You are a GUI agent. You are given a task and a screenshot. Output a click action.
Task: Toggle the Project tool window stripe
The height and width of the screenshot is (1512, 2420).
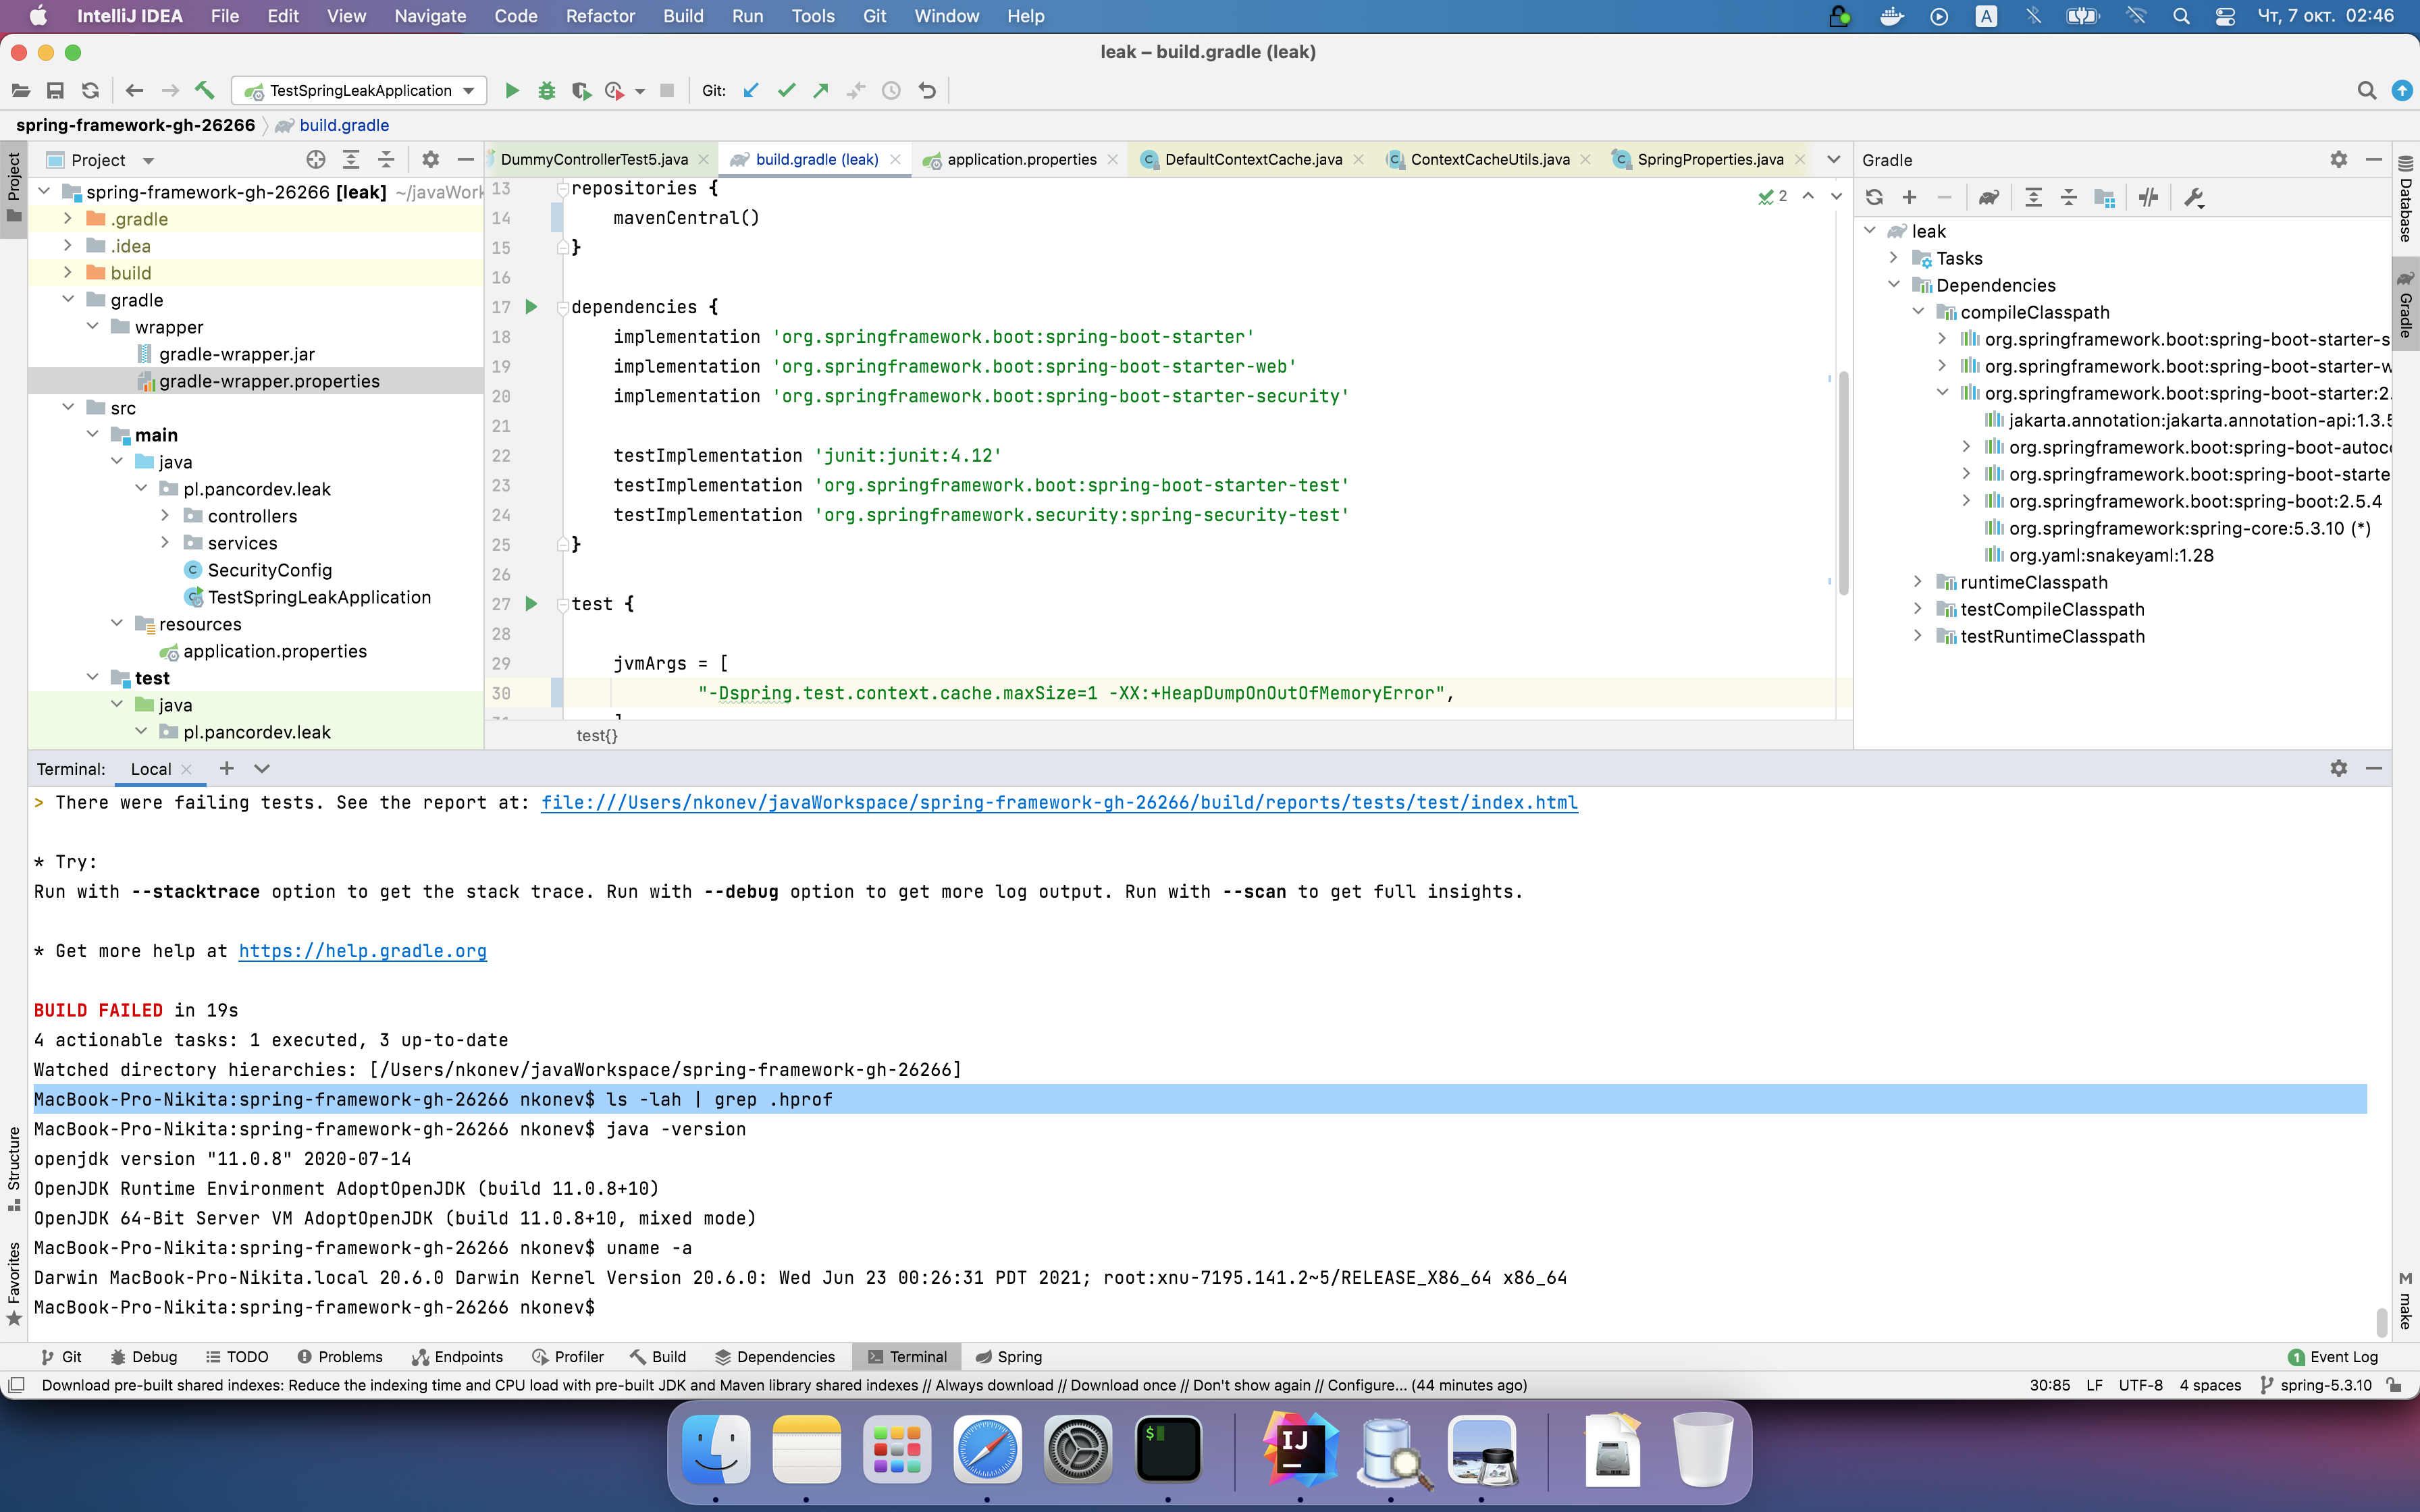pyautogui.click(x=14, y=188)
